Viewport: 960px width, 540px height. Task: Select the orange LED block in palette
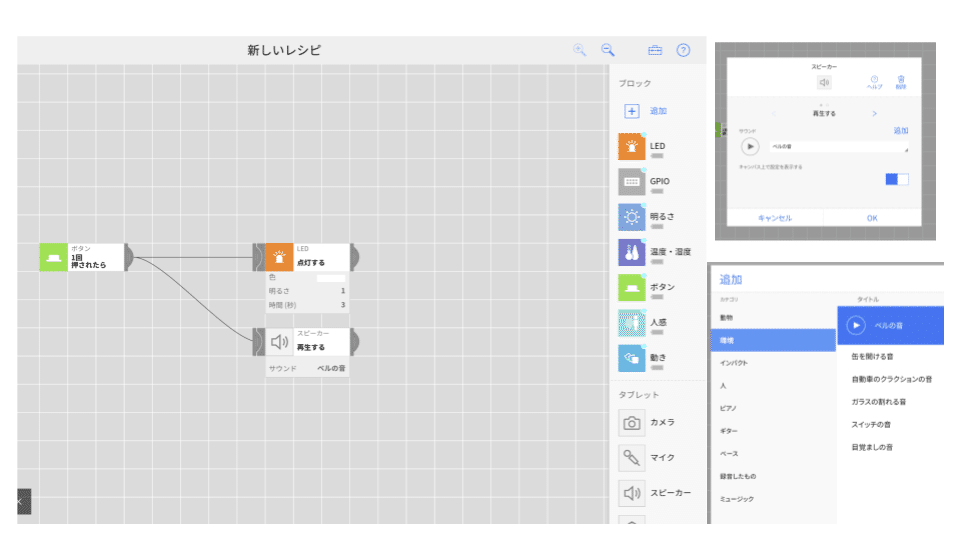(x=632, y=146)
